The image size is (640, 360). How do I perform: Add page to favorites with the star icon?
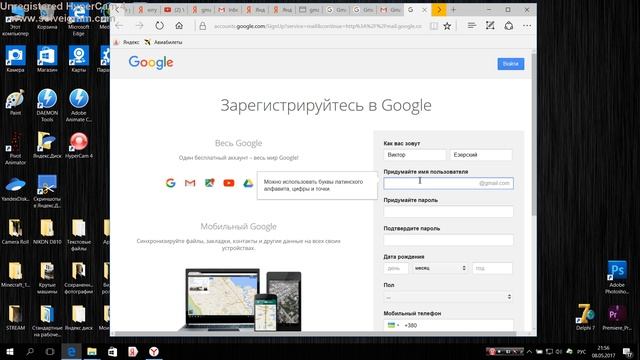(447, 26)
